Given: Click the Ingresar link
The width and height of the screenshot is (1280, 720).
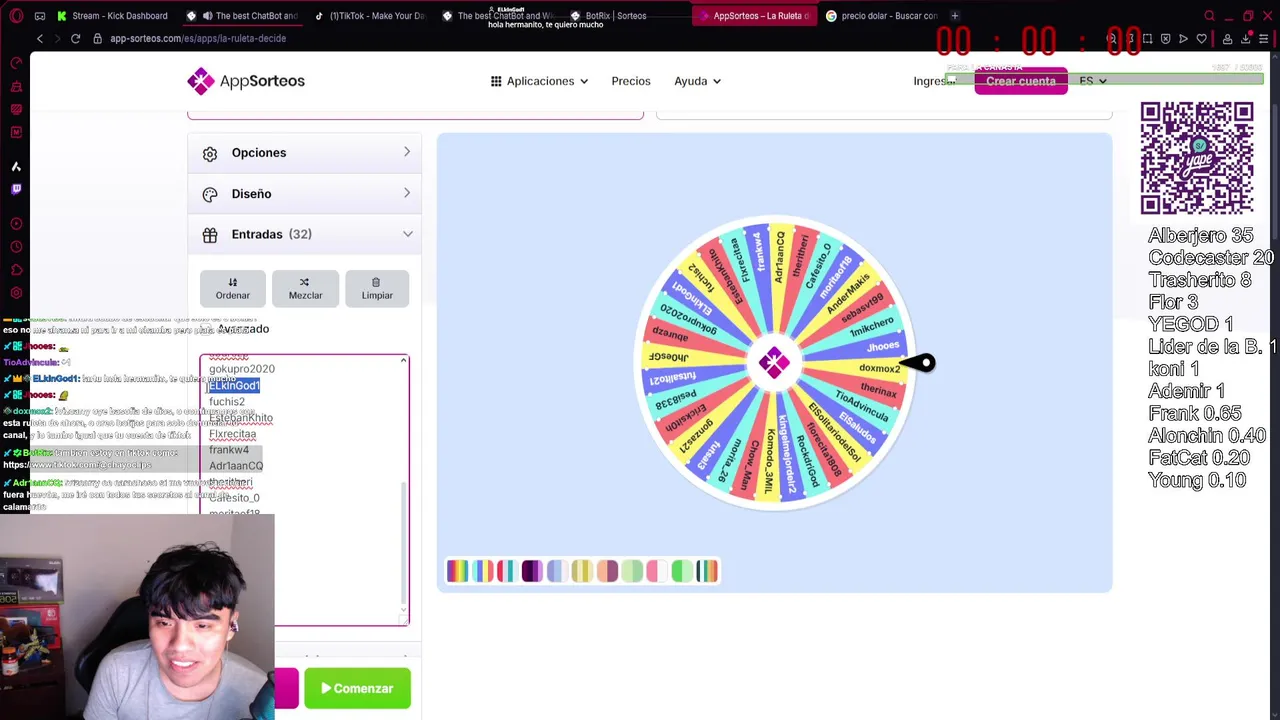Looking at the screenshot, I should [x=933, y=81].
